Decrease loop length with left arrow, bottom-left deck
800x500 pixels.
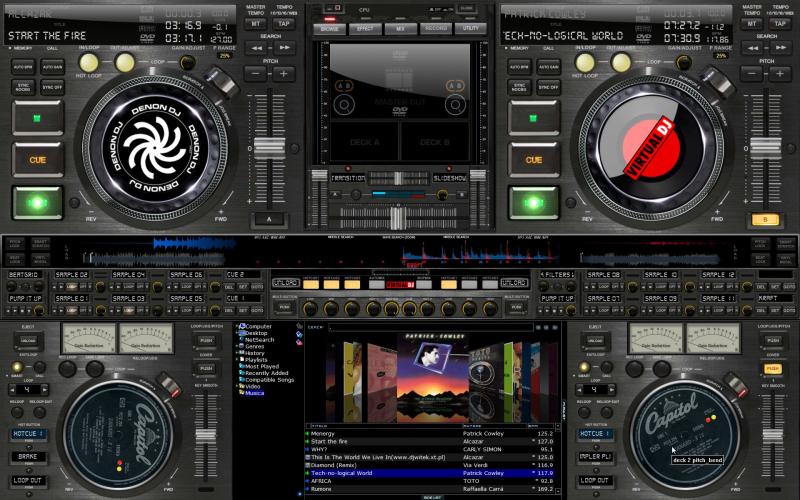point(12,390)
